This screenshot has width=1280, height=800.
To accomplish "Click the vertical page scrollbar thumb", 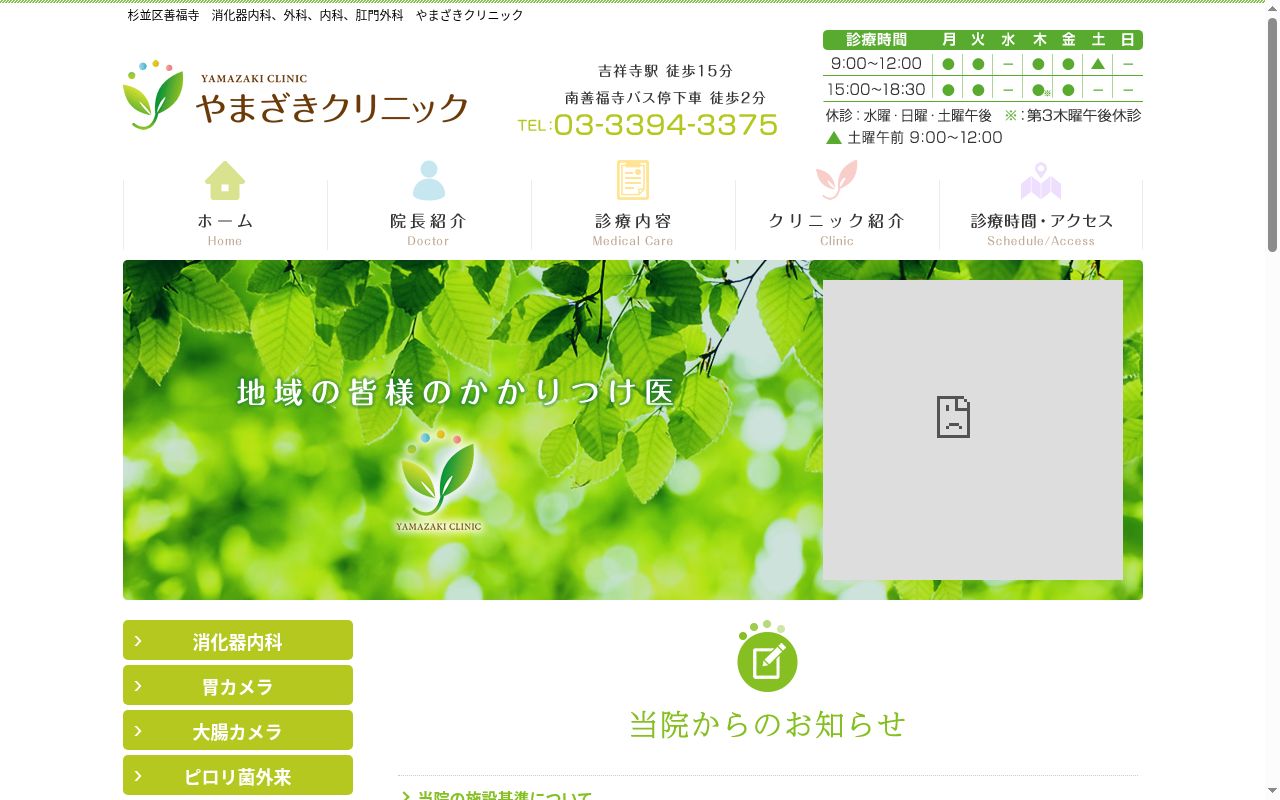I will tap(1272, 135).
